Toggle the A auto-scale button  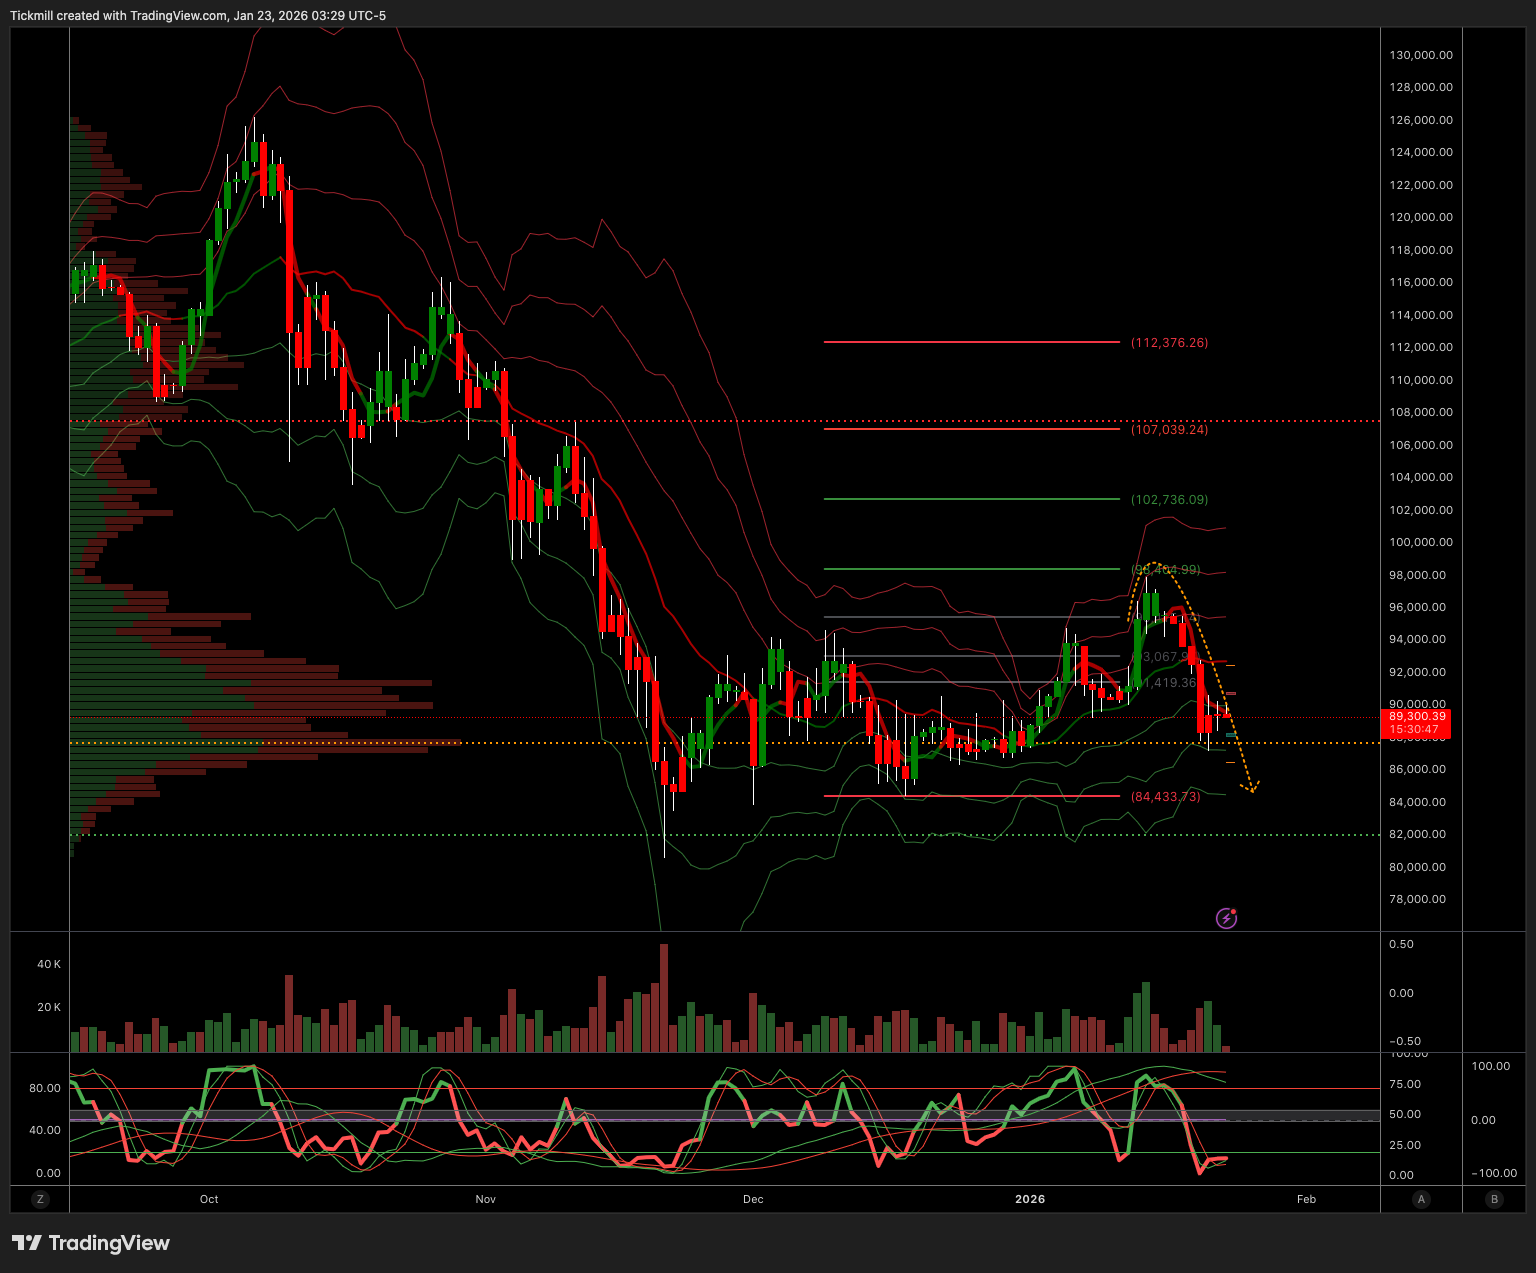pos(1421,1199)
